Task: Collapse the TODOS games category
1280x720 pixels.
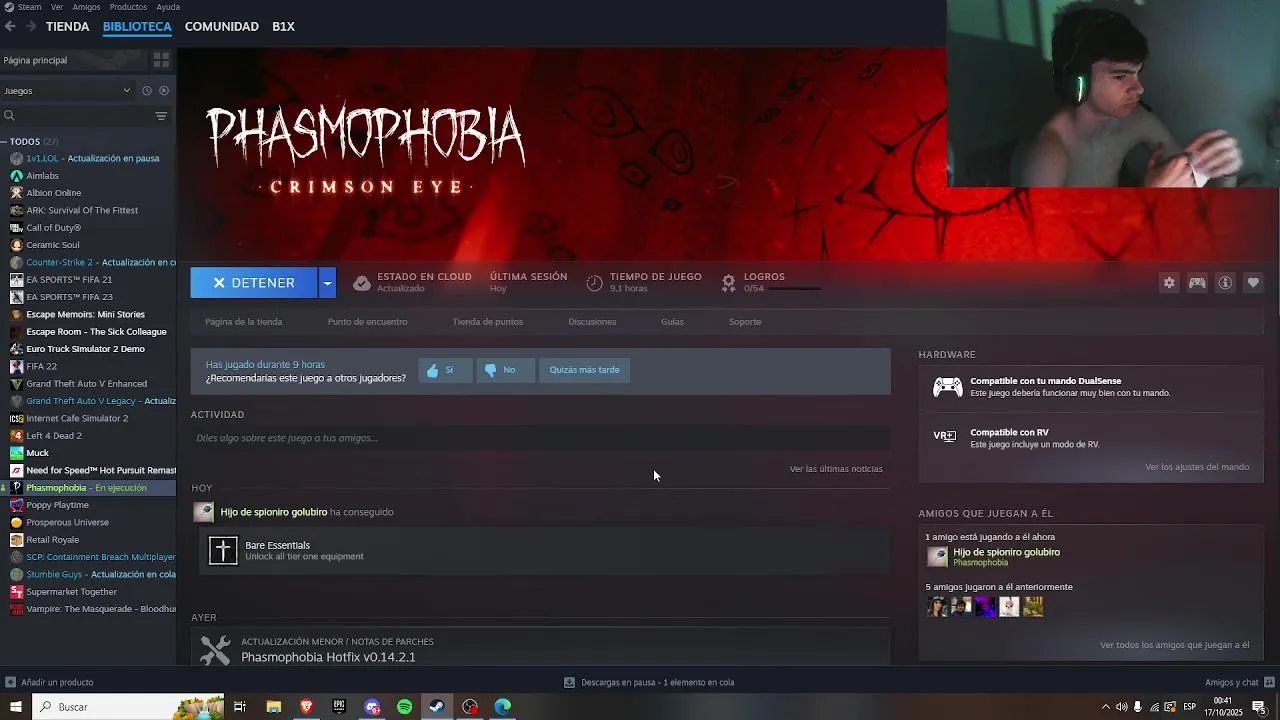Action: coord(5,142)
